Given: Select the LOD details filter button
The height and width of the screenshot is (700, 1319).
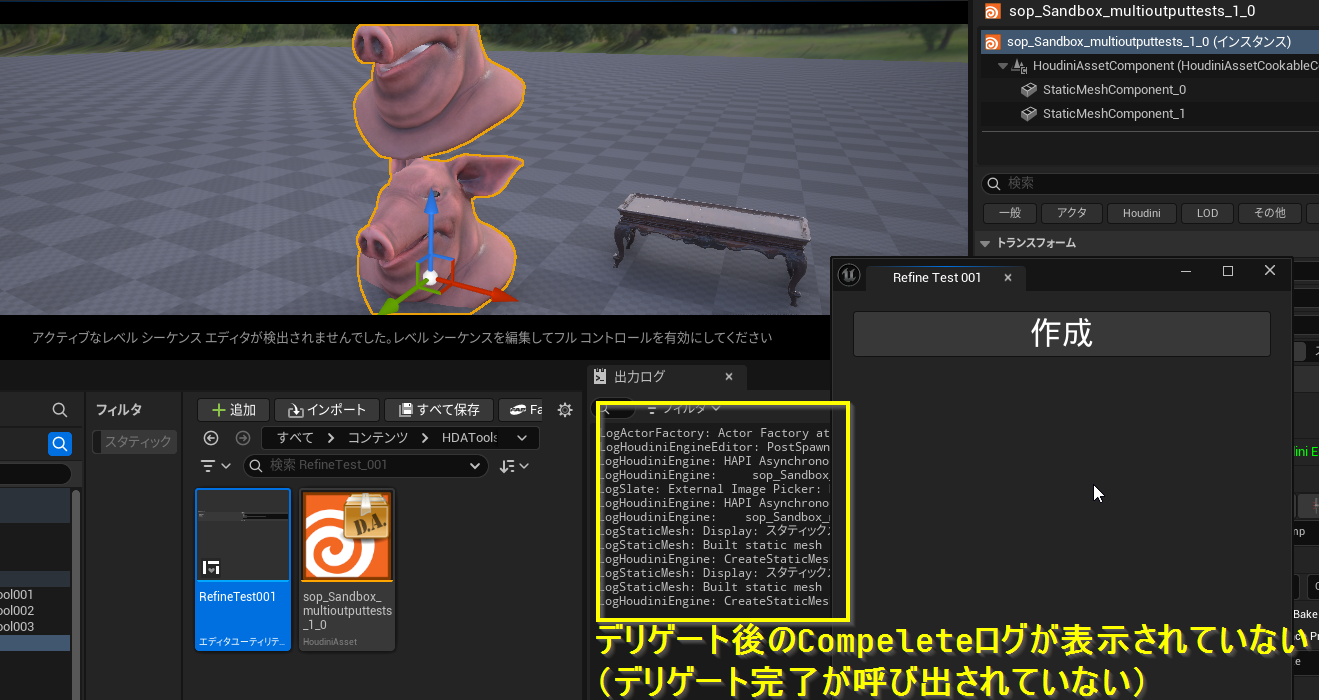Looking at the screenshot, I should coord(1207,213).
